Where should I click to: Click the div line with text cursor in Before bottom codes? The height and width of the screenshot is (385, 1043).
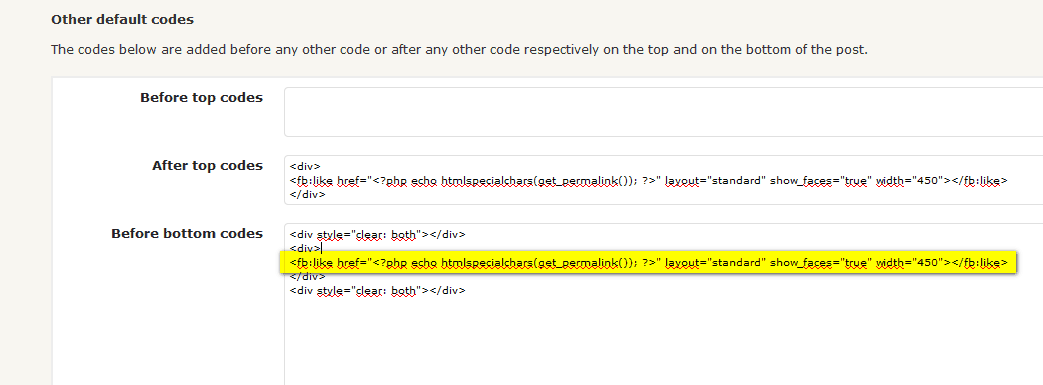coord(305,248)
